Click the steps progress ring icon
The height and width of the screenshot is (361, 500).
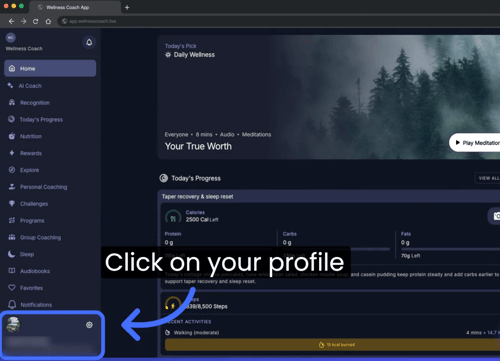(173, 304)
